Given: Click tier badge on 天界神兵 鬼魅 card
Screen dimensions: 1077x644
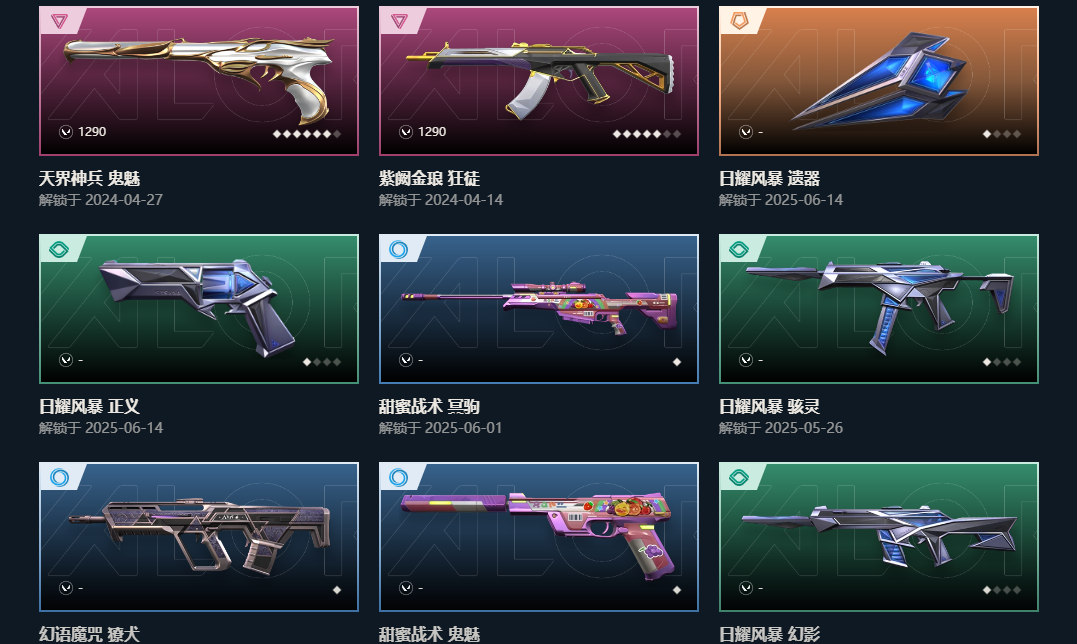Looking at the screenshot, I should (59, 21).
